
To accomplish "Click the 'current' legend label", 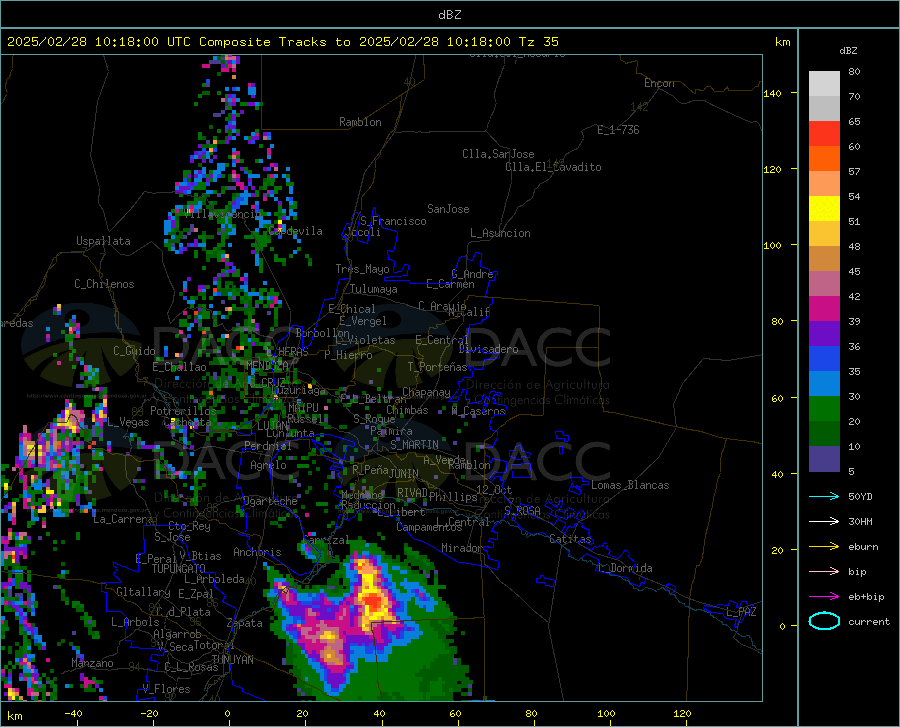I will coord(869,621).
